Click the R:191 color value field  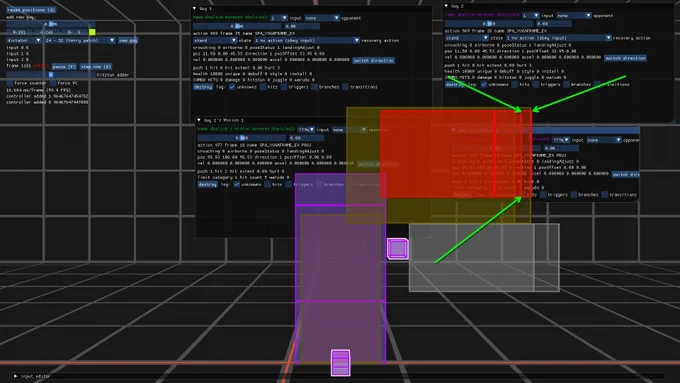point(19,32)
